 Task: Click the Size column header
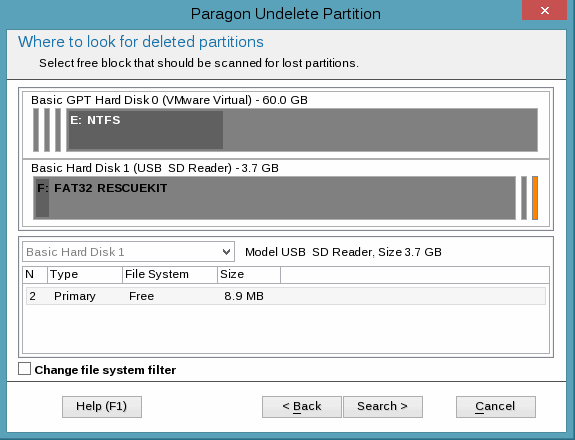[x=249, y=275]
